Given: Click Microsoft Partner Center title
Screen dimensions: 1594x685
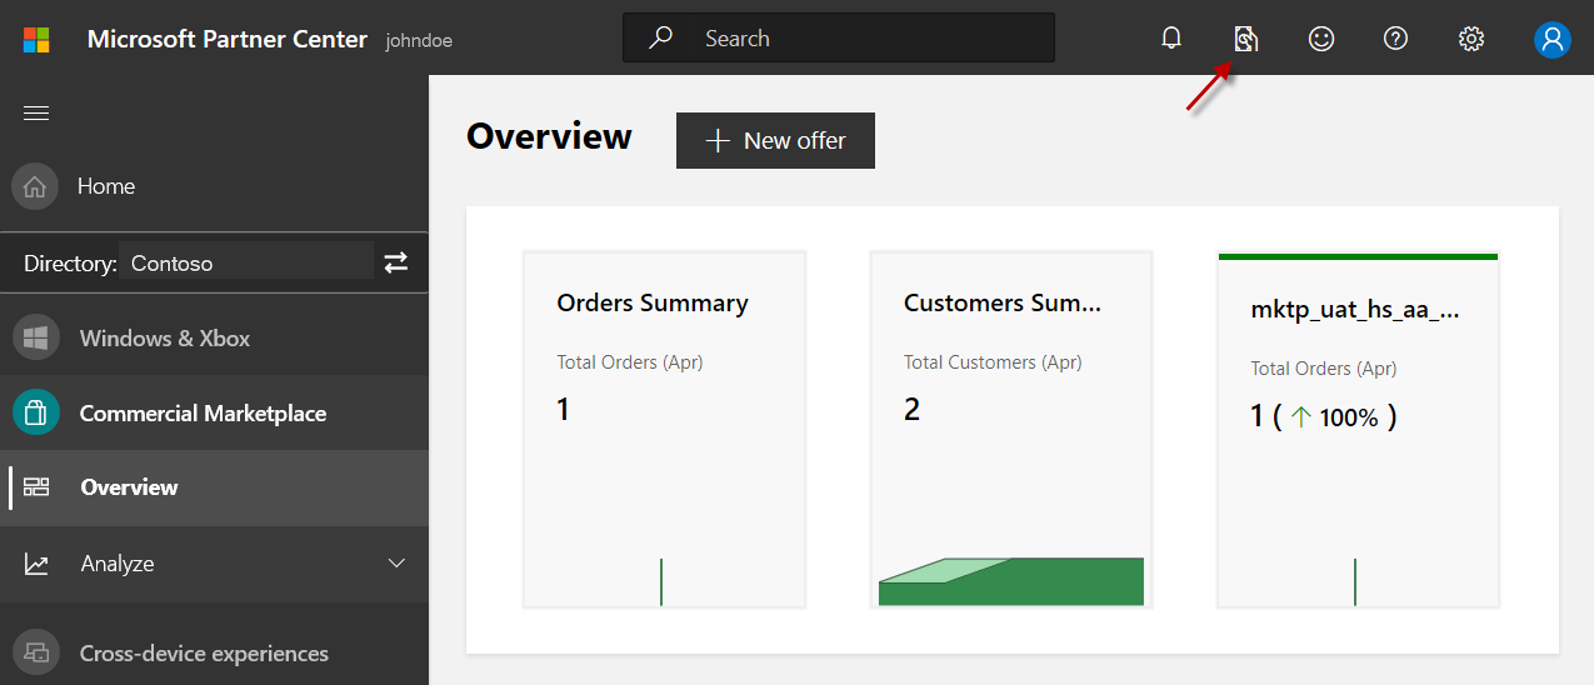Looking at the screenshot, I should tap(227, 39).
